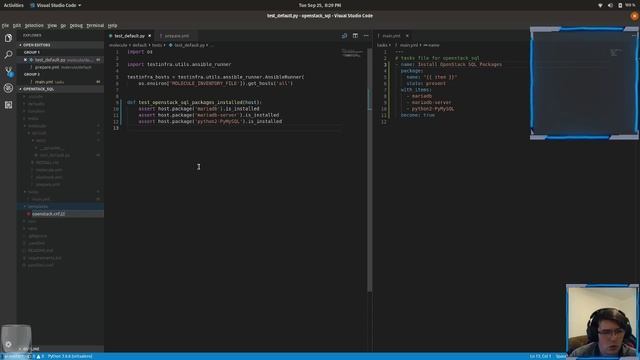Open the Extensions view icon
The width and height of the screenshot is (640, 360).
8,105
